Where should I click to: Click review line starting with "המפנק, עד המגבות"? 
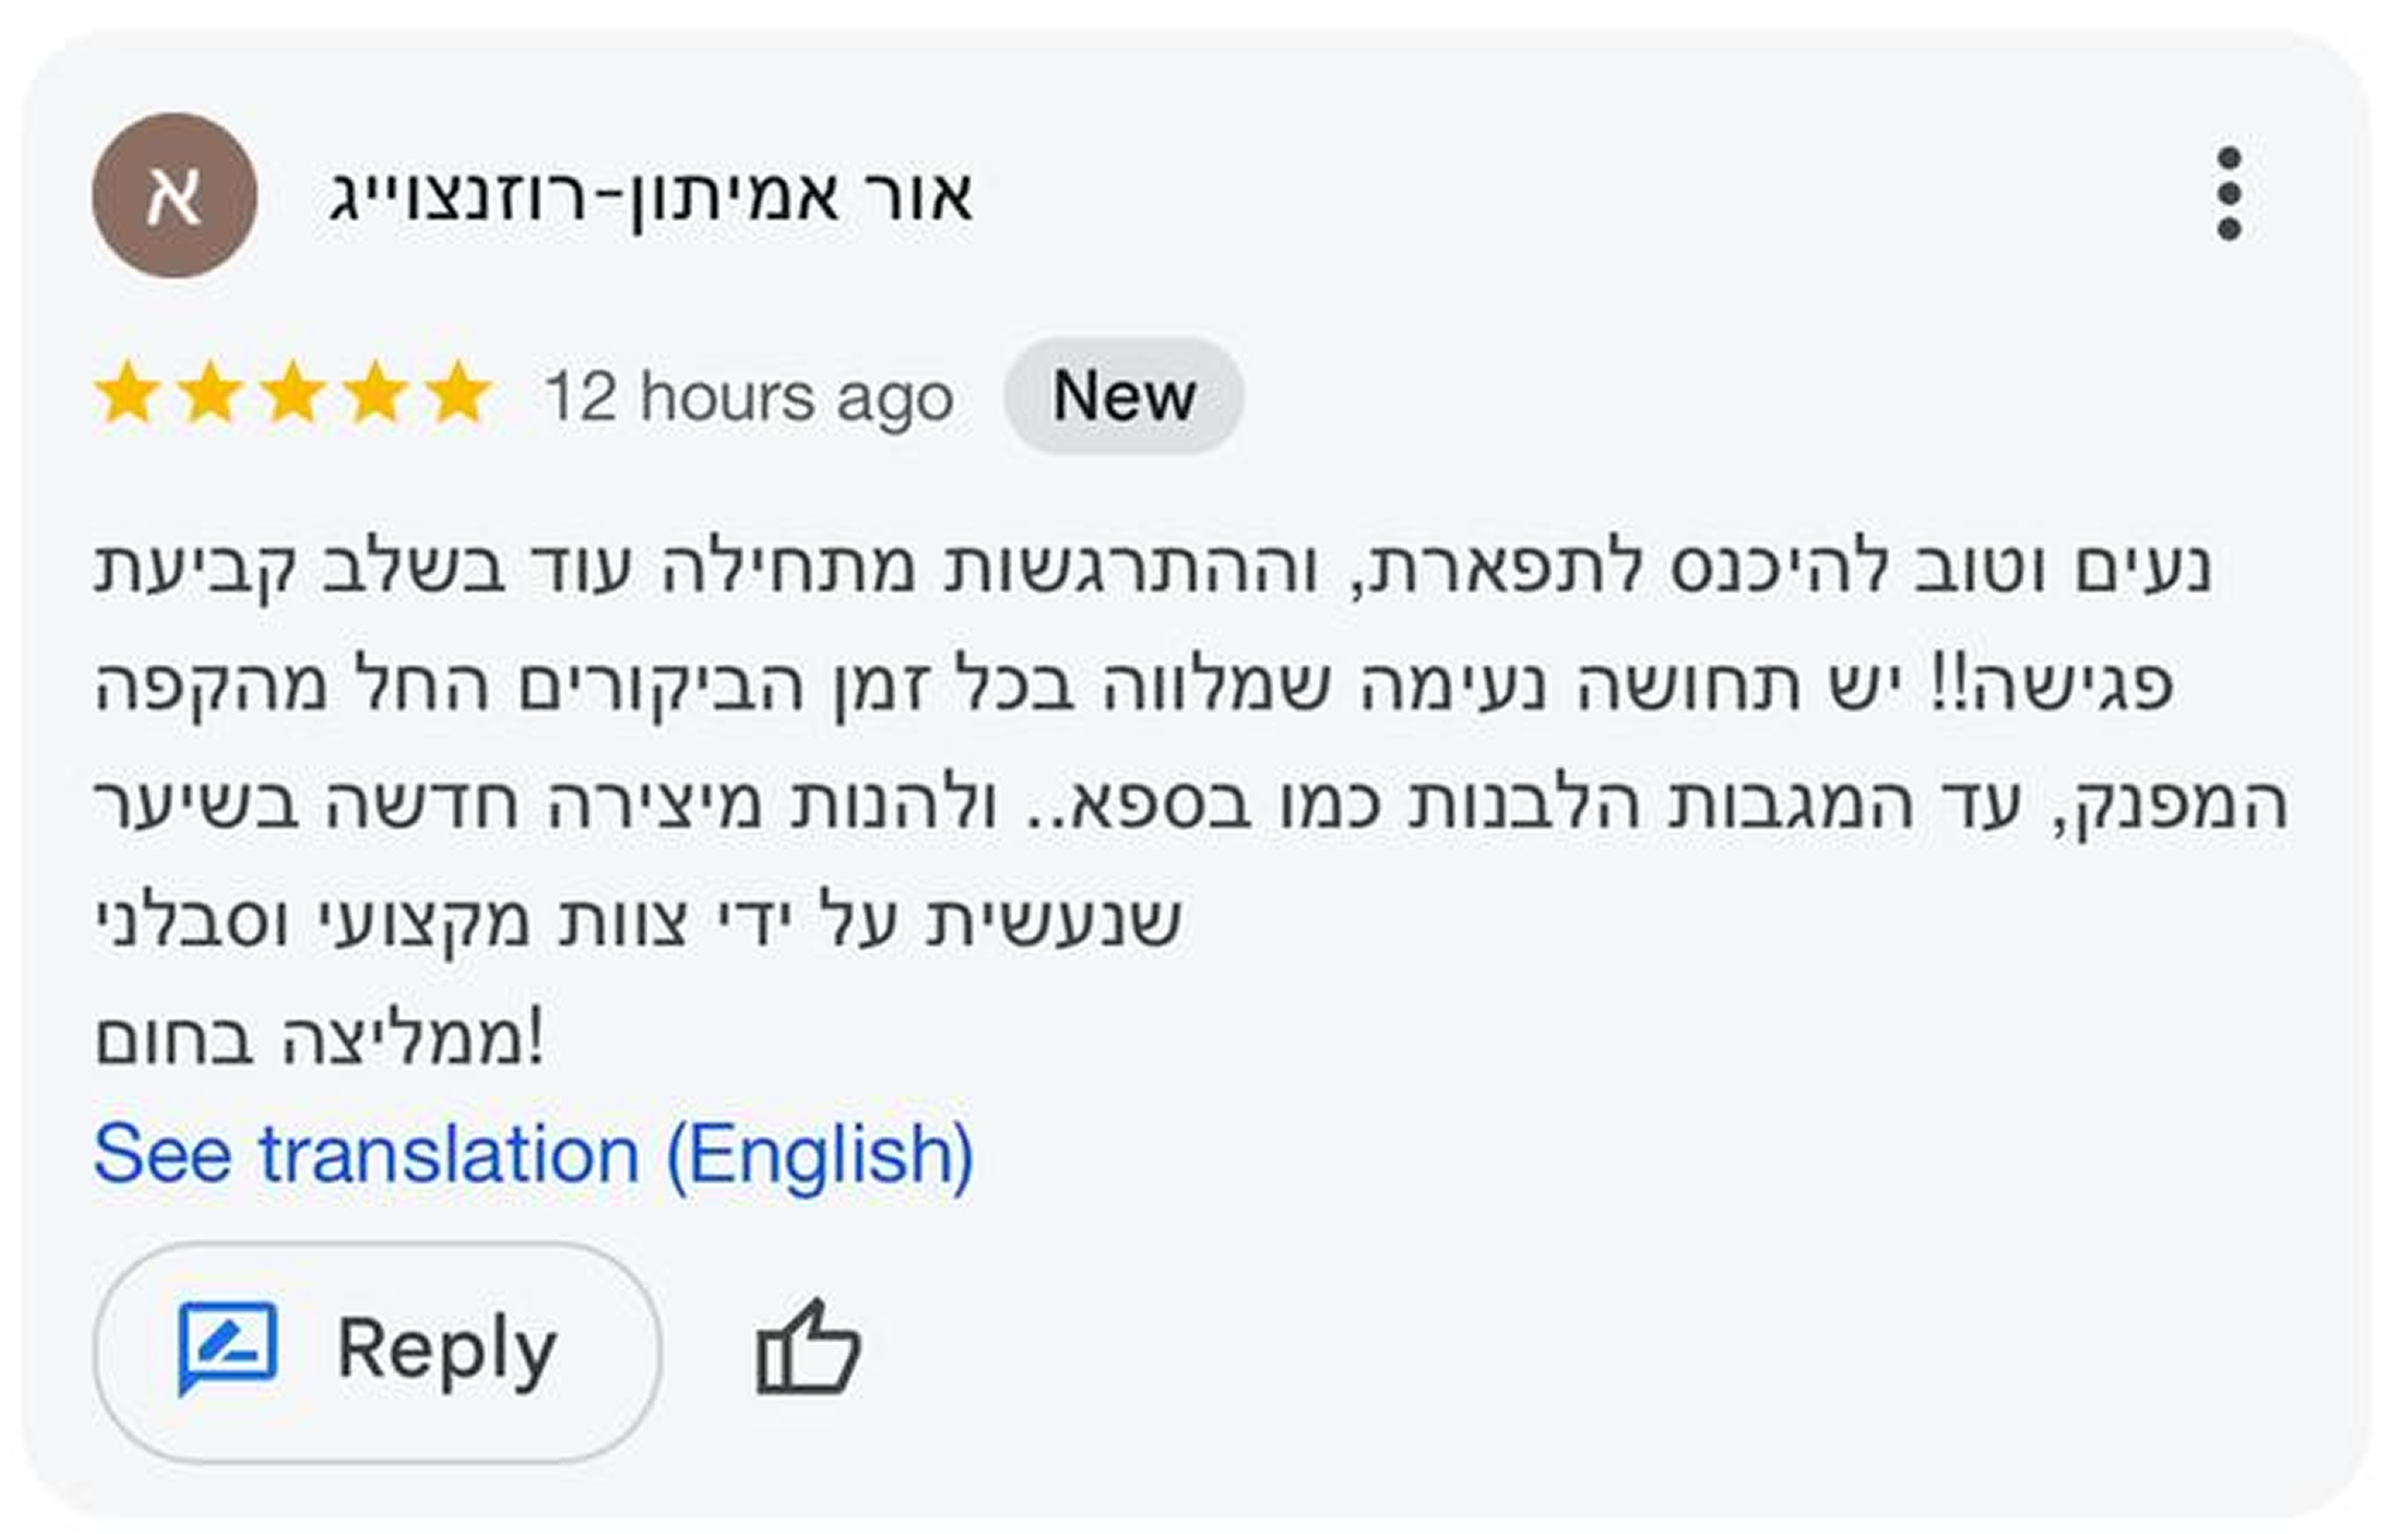pos(1190,803)
